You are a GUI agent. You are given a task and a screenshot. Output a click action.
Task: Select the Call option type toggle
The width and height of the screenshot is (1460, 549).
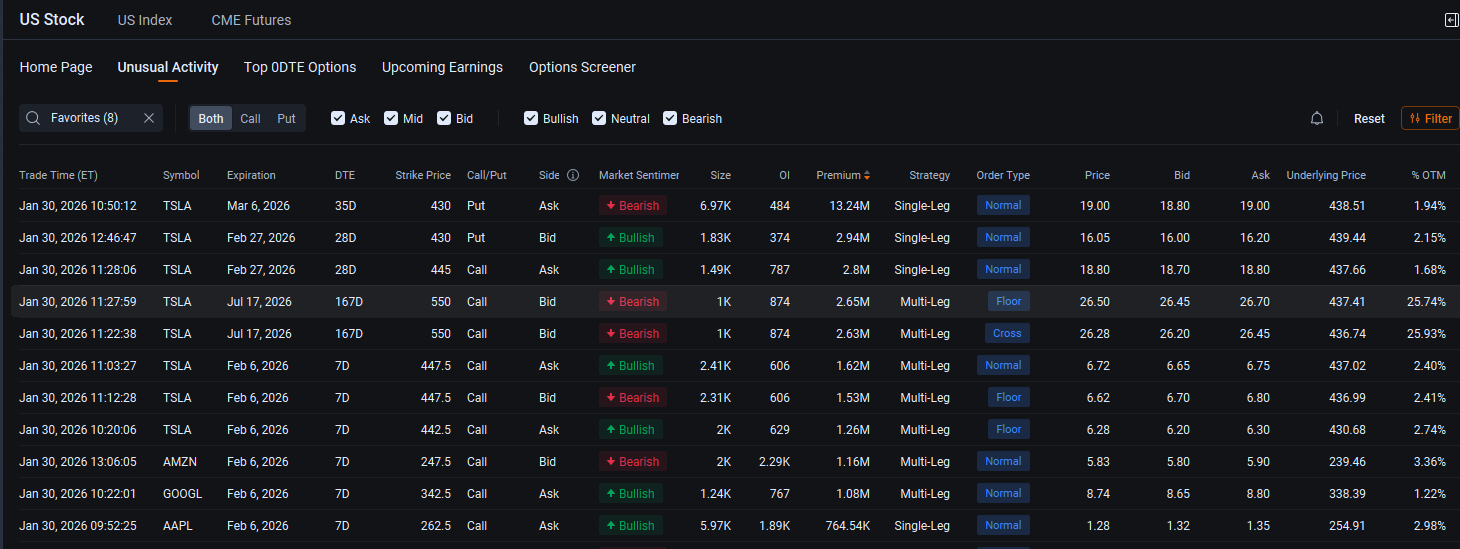coord(250,118)
